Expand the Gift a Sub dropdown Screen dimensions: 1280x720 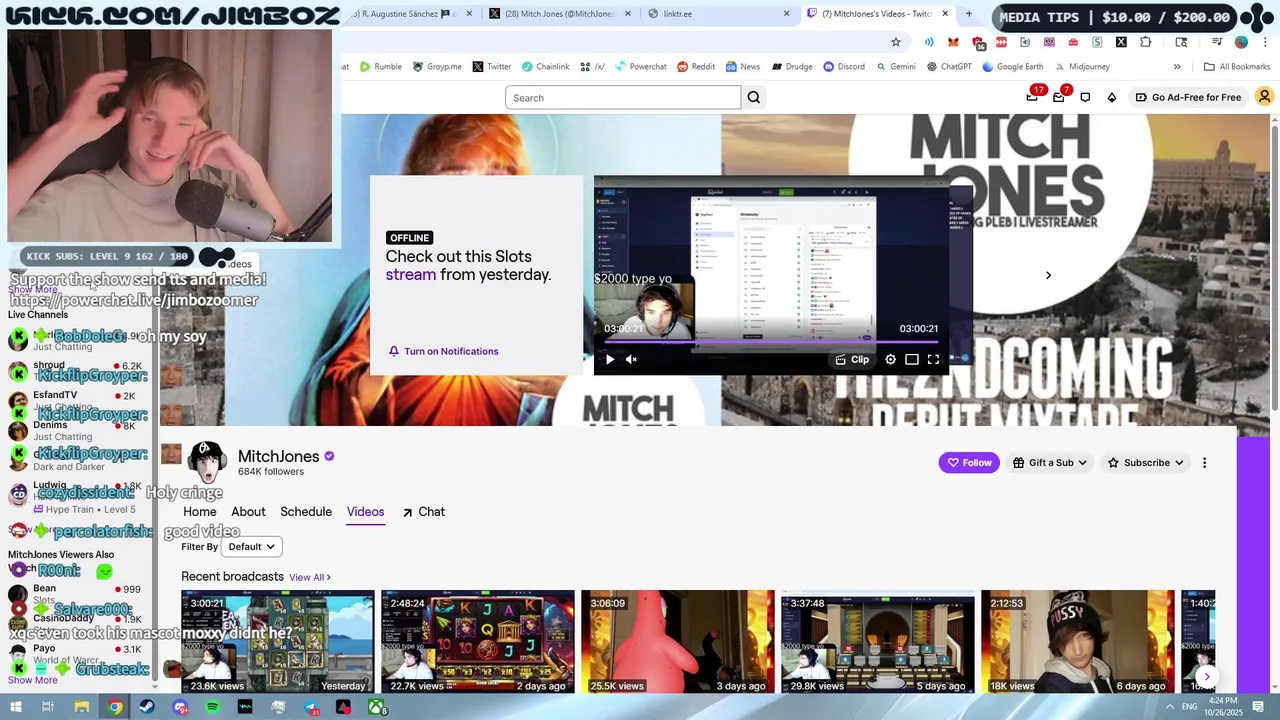[x=1049, y=462]
